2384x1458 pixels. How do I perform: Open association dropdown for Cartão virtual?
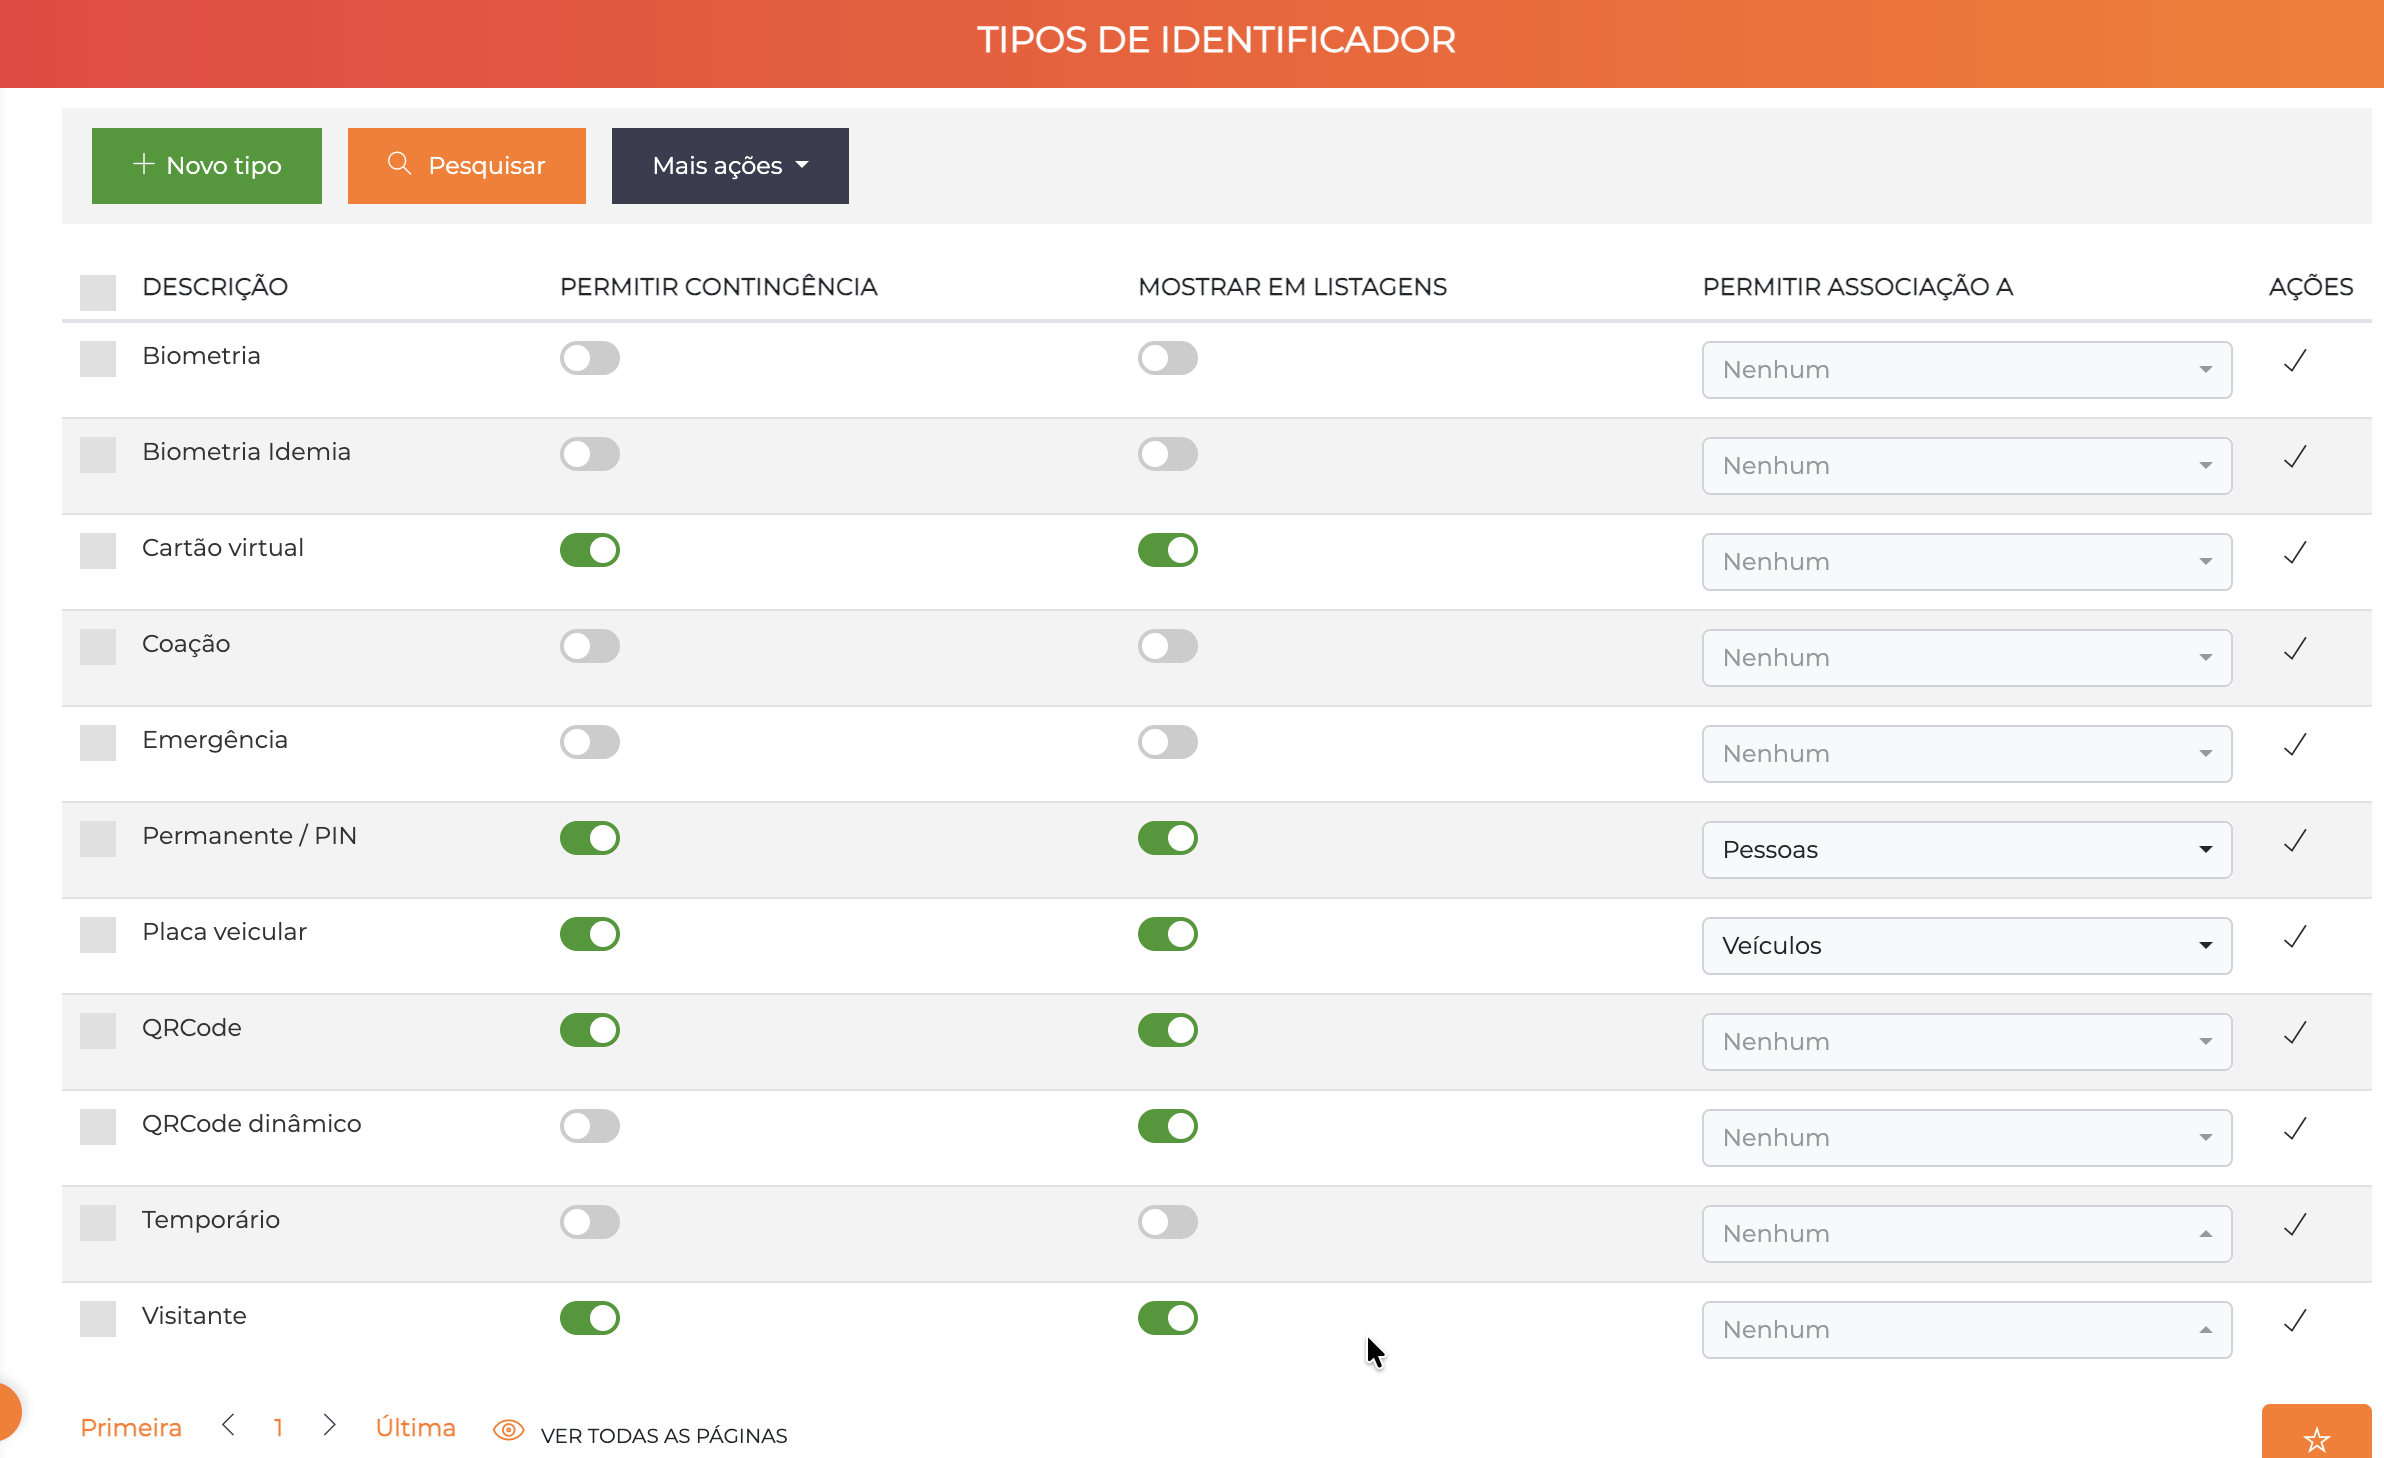(x=1967, y=562)
